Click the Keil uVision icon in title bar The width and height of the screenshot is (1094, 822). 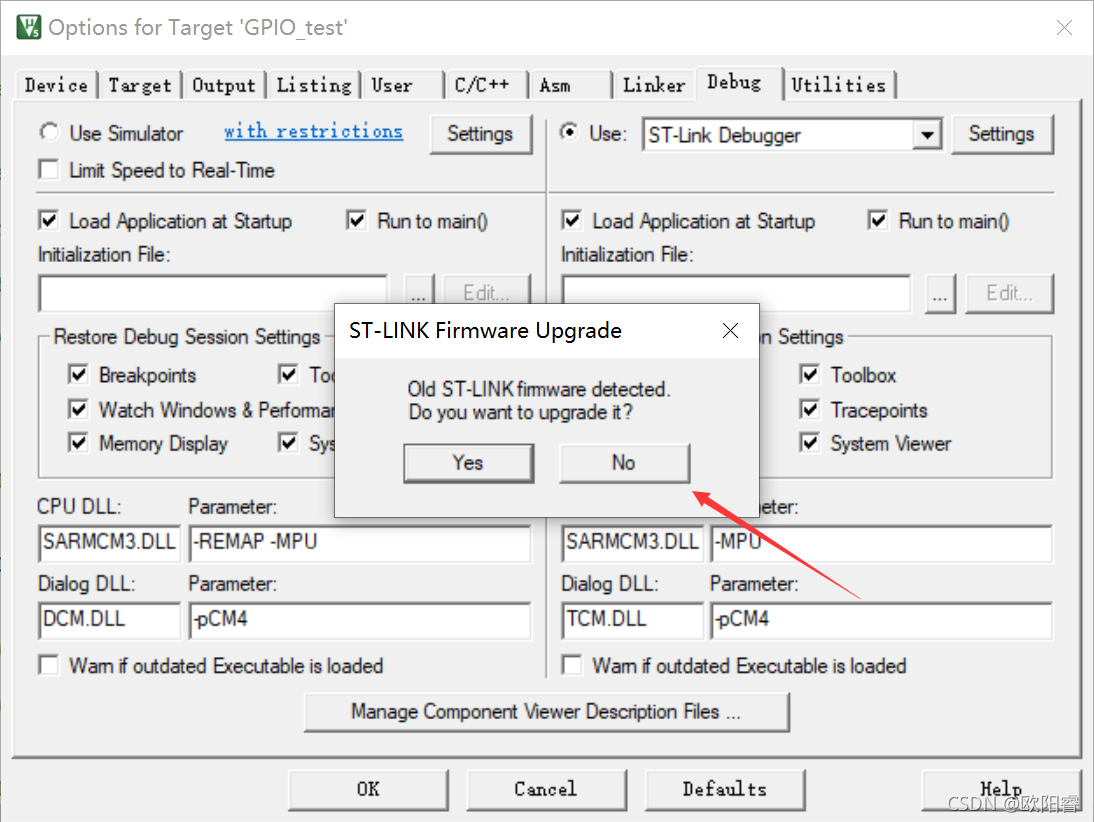coord(29,27)
